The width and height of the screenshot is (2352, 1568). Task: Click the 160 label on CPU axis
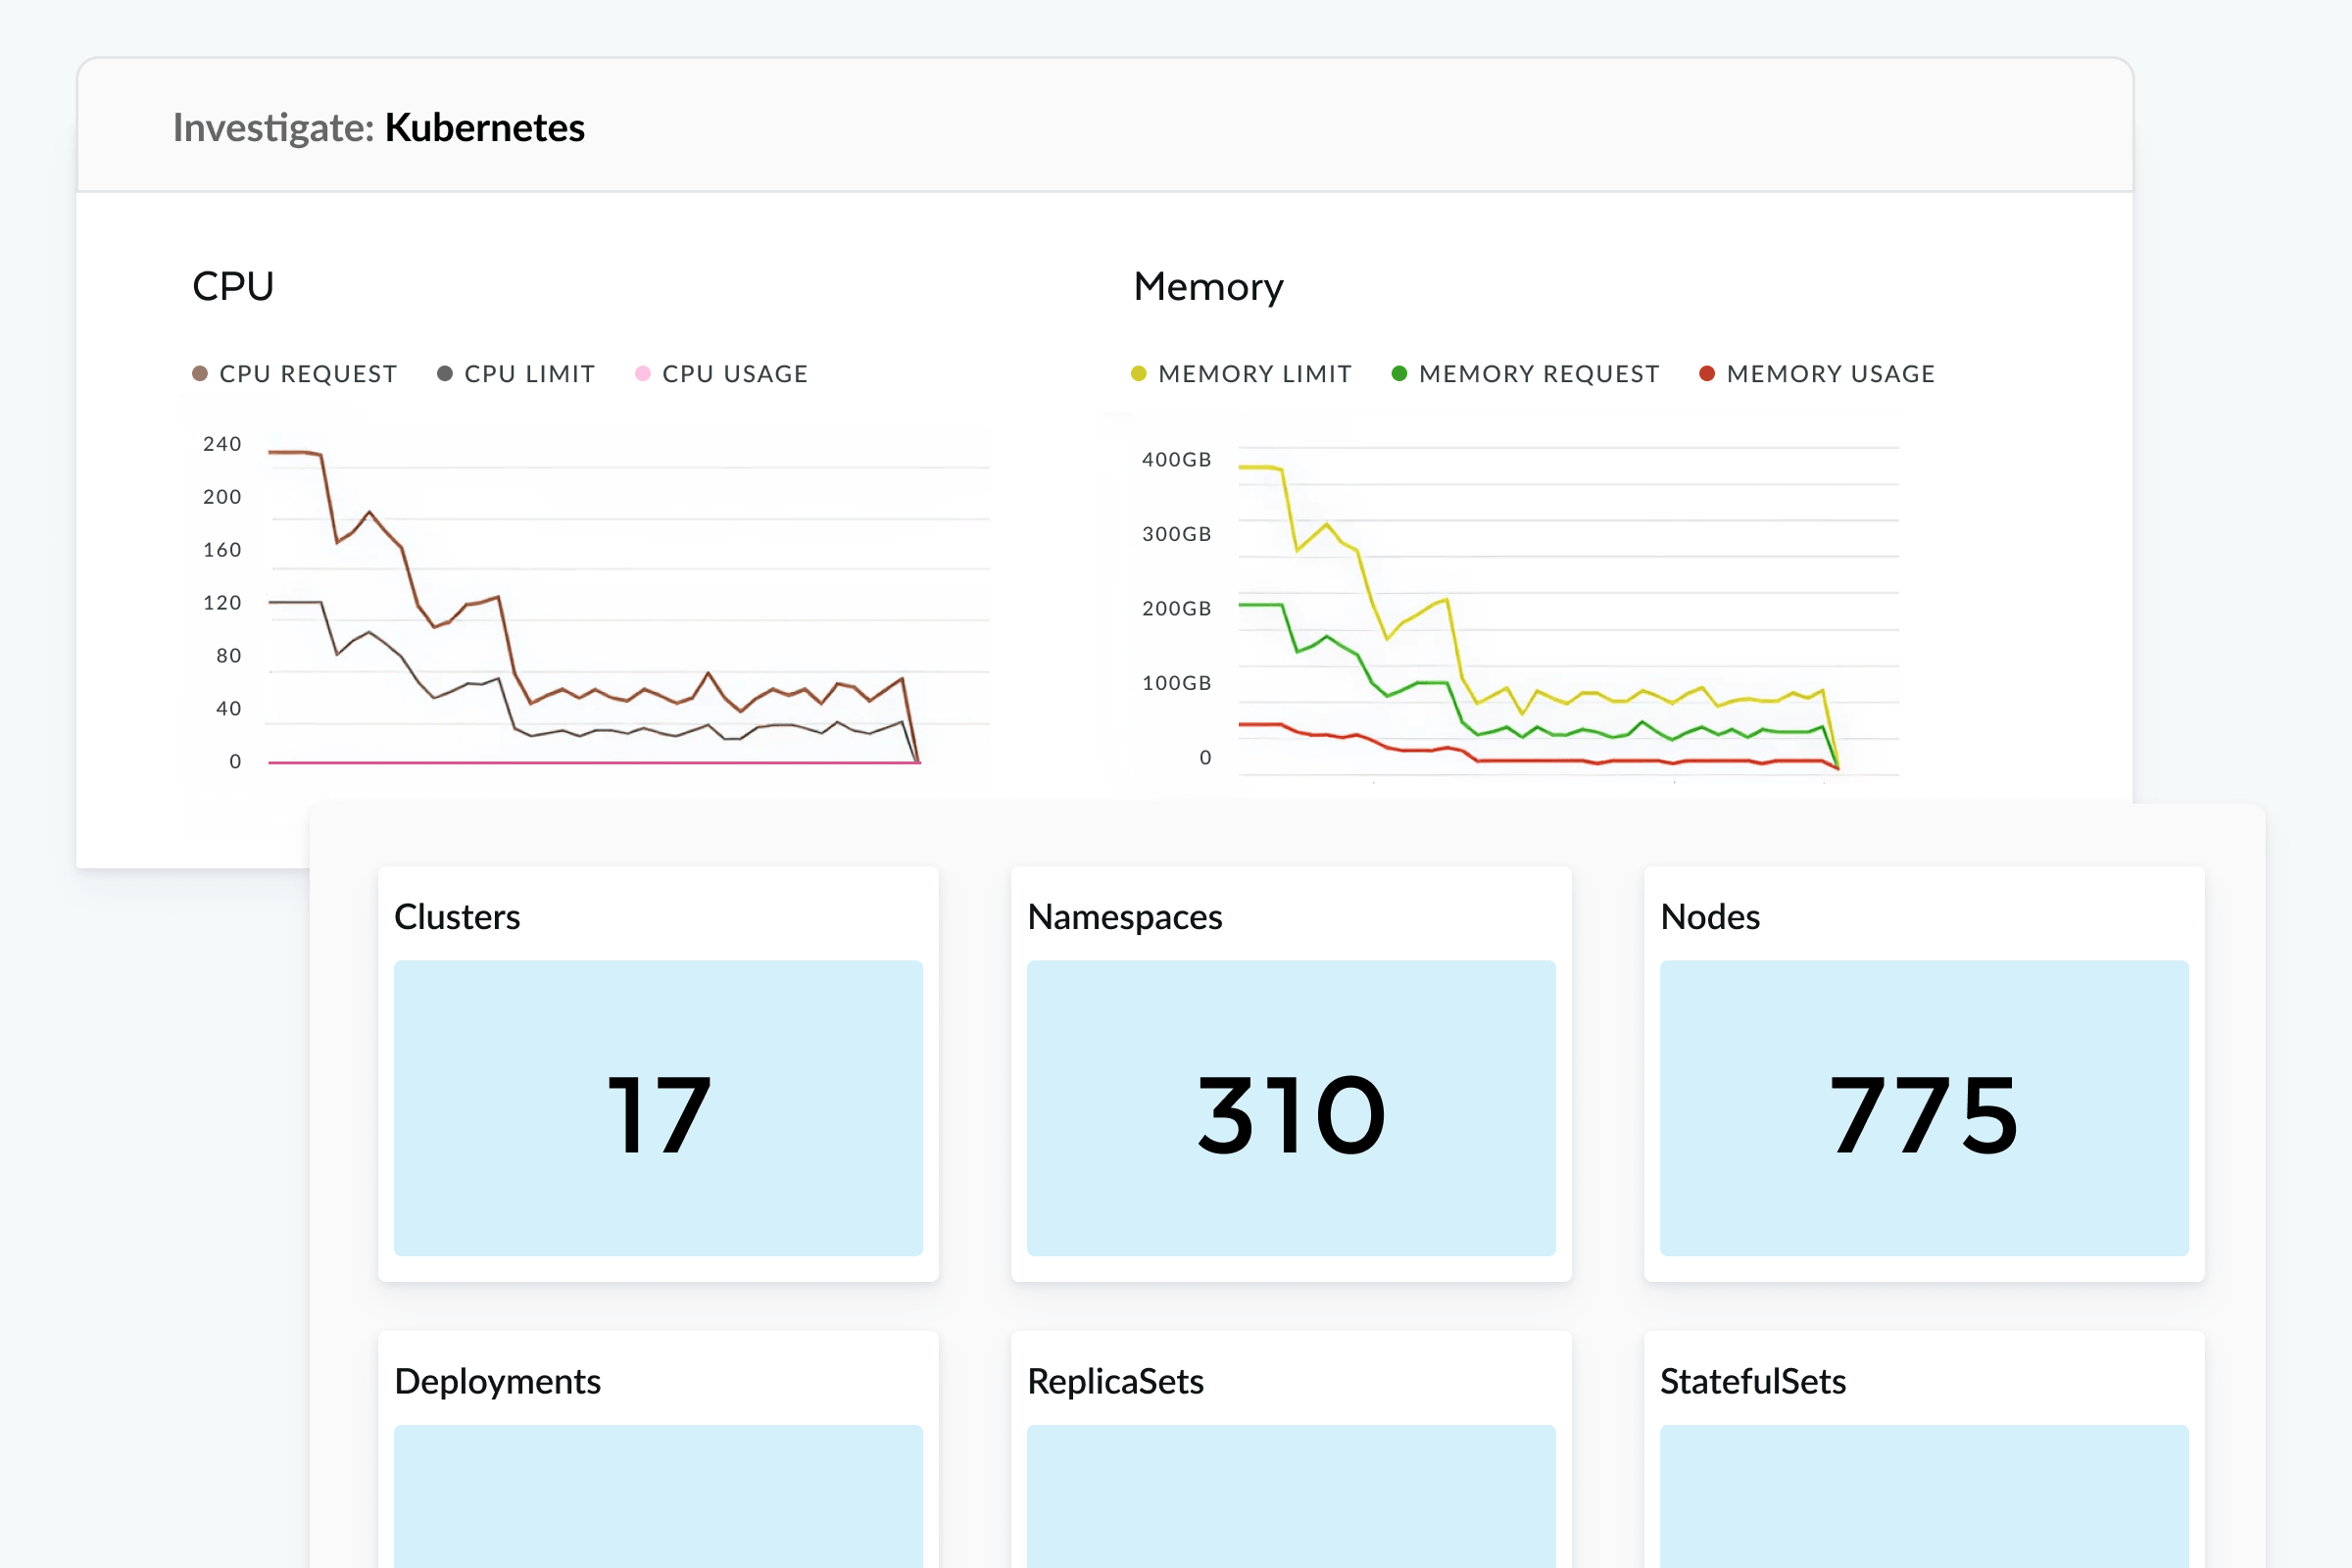pos(222,550)
